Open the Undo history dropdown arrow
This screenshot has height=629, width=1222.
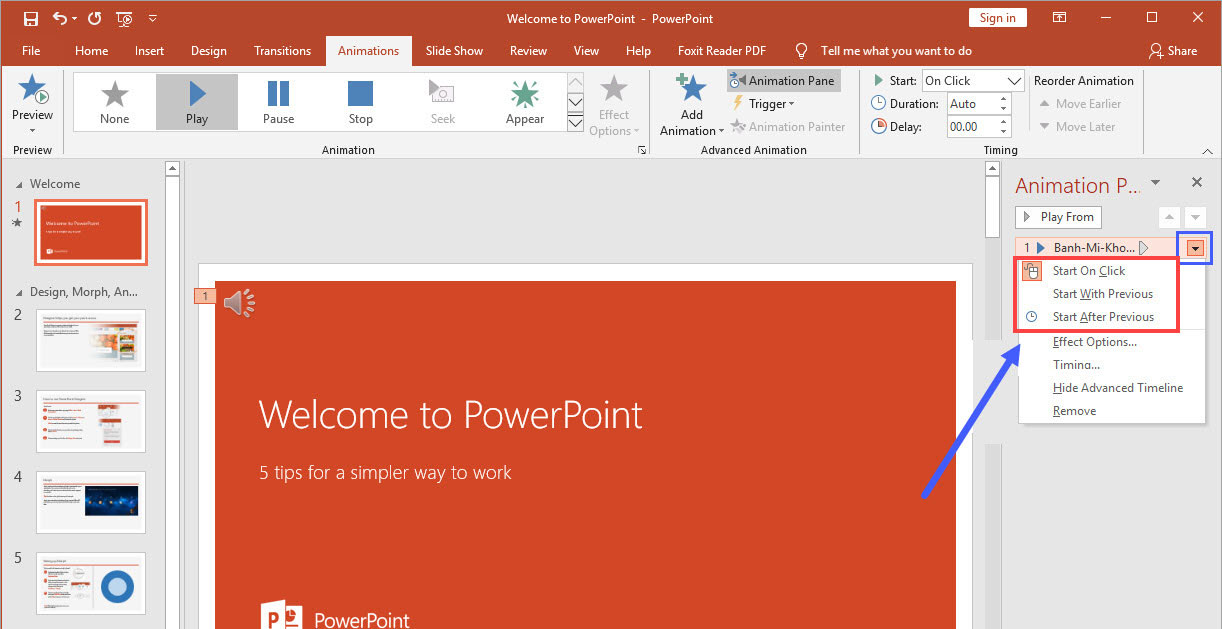coord(74,18)
